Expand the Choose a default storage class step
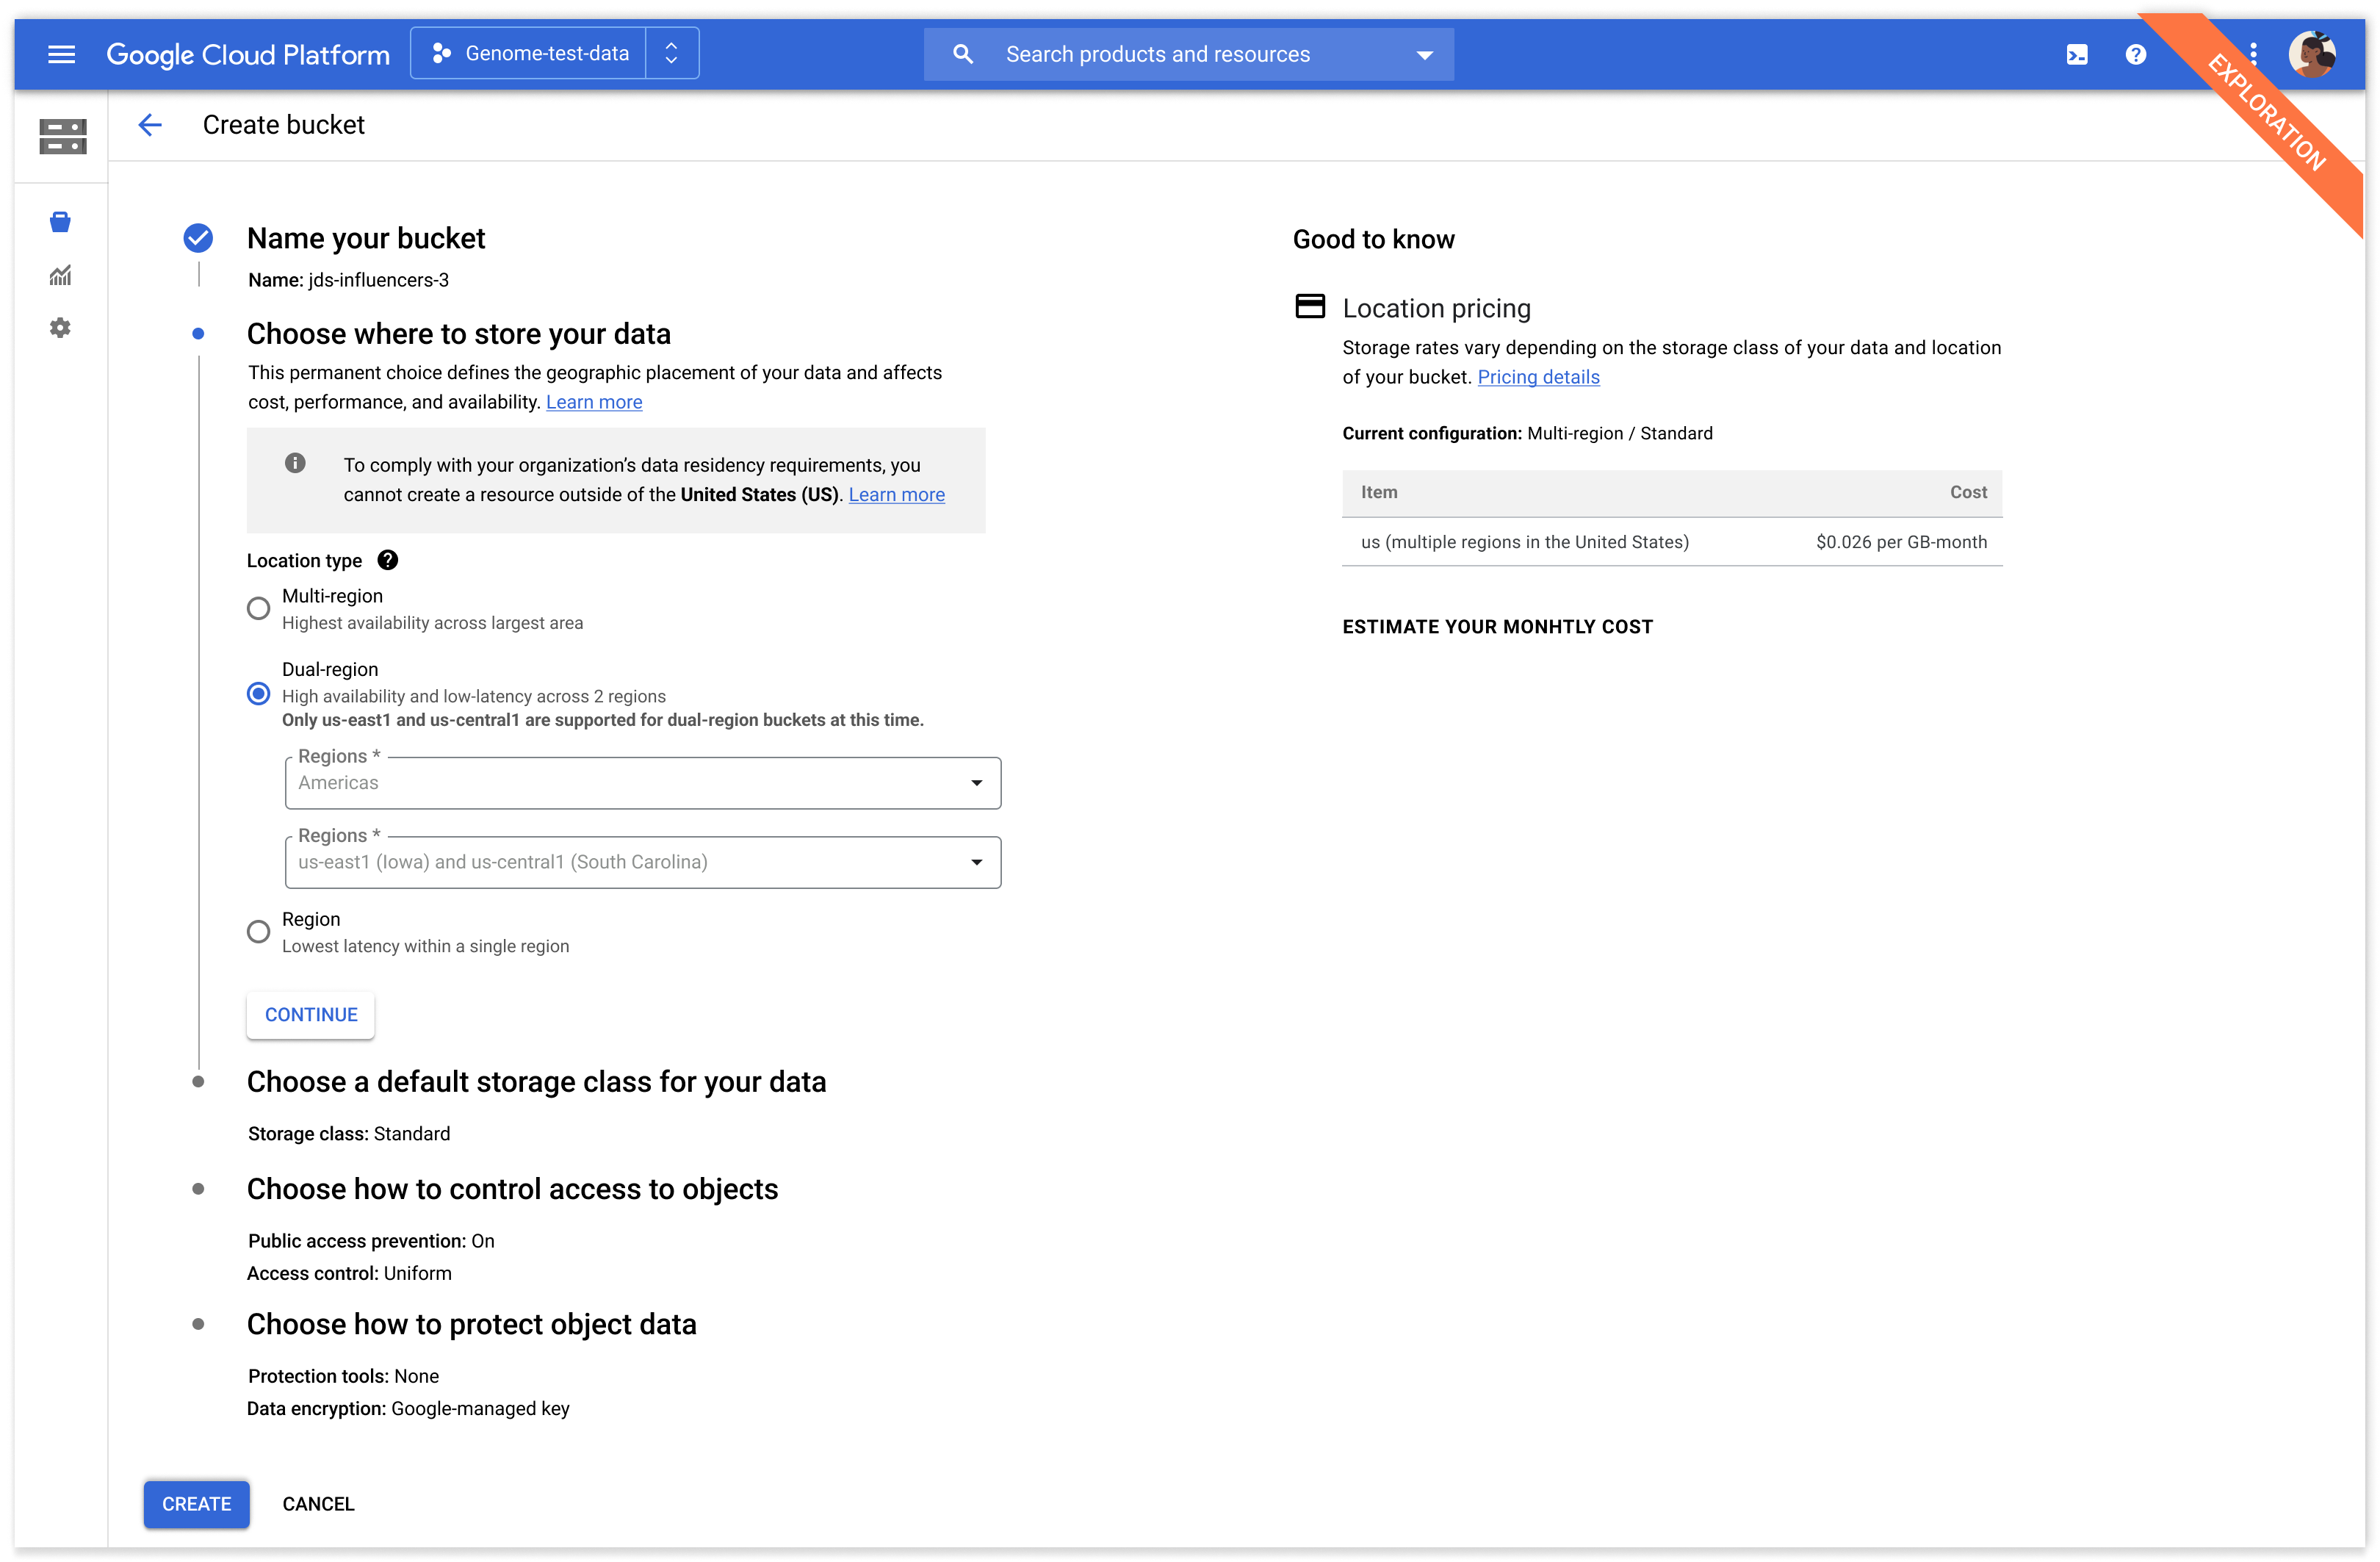The image size is (2380, 1562). (536, 1082)
